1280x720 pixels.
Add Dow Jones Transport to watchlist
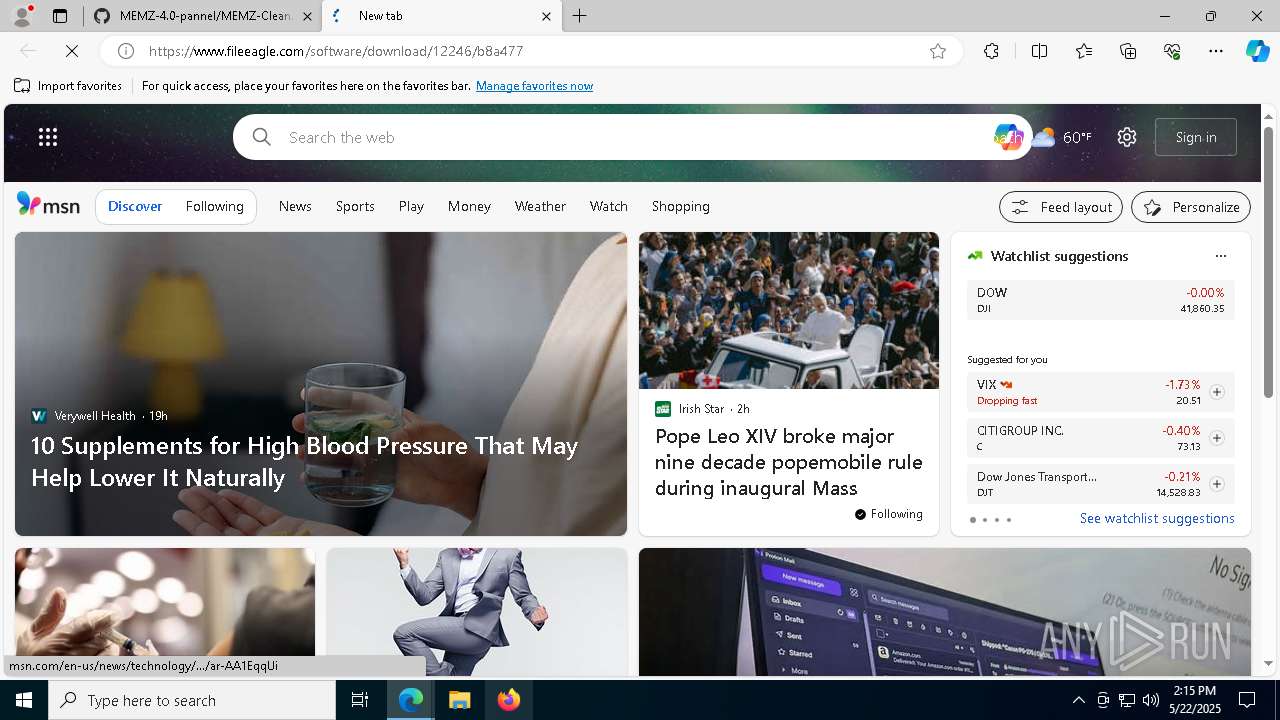(1216, 484)
